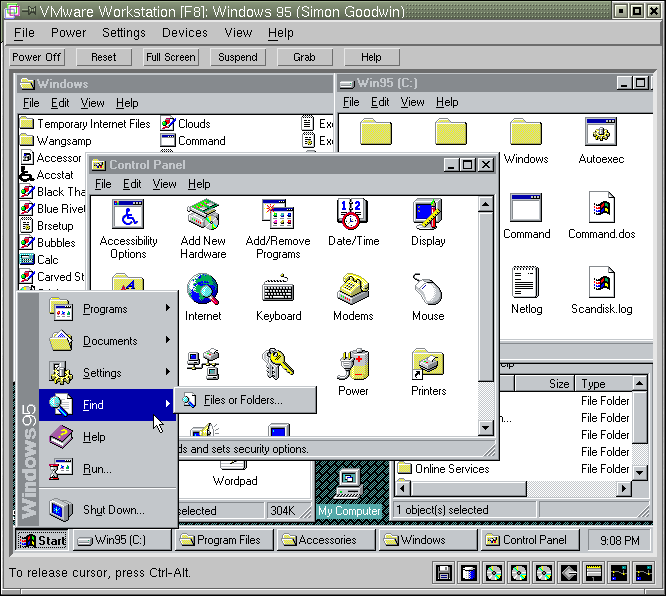Select the Netlog text file icon
Screen dimensions: 666x596
coord(526,291)
